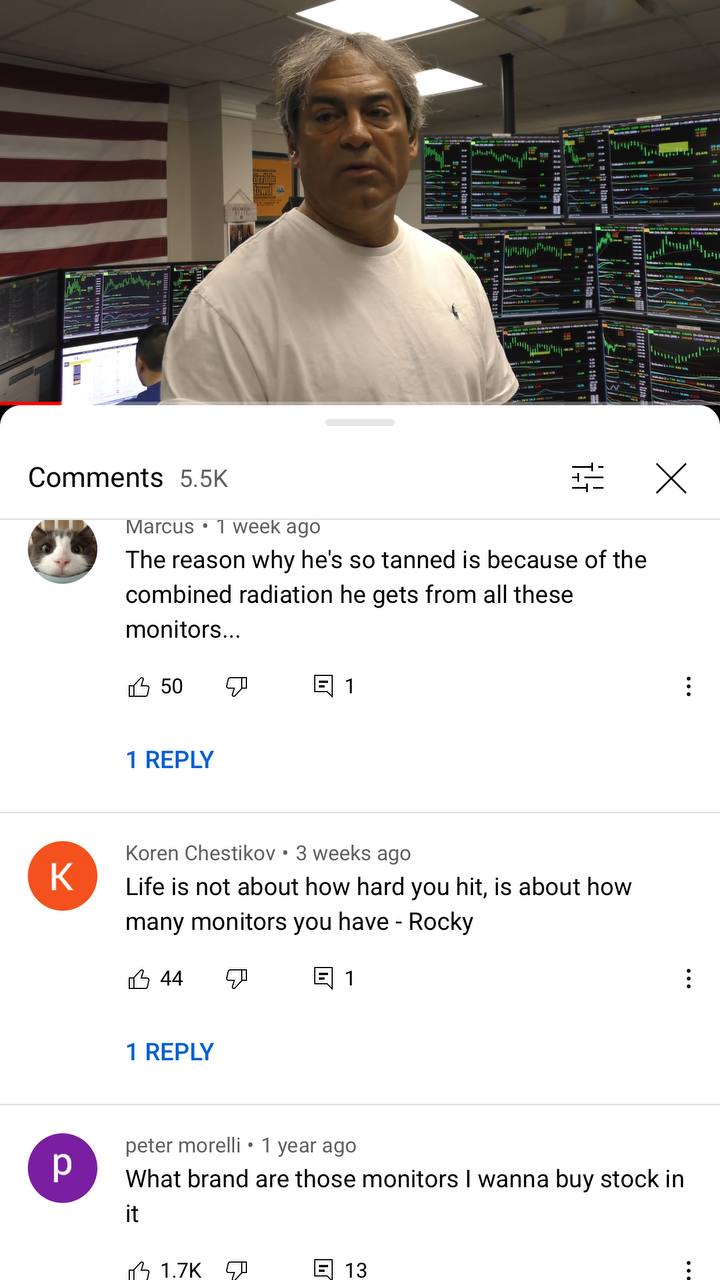The width and height of the screenshot is (720, 1280).
Task: Close the comments panel
Action: point(671,478)
